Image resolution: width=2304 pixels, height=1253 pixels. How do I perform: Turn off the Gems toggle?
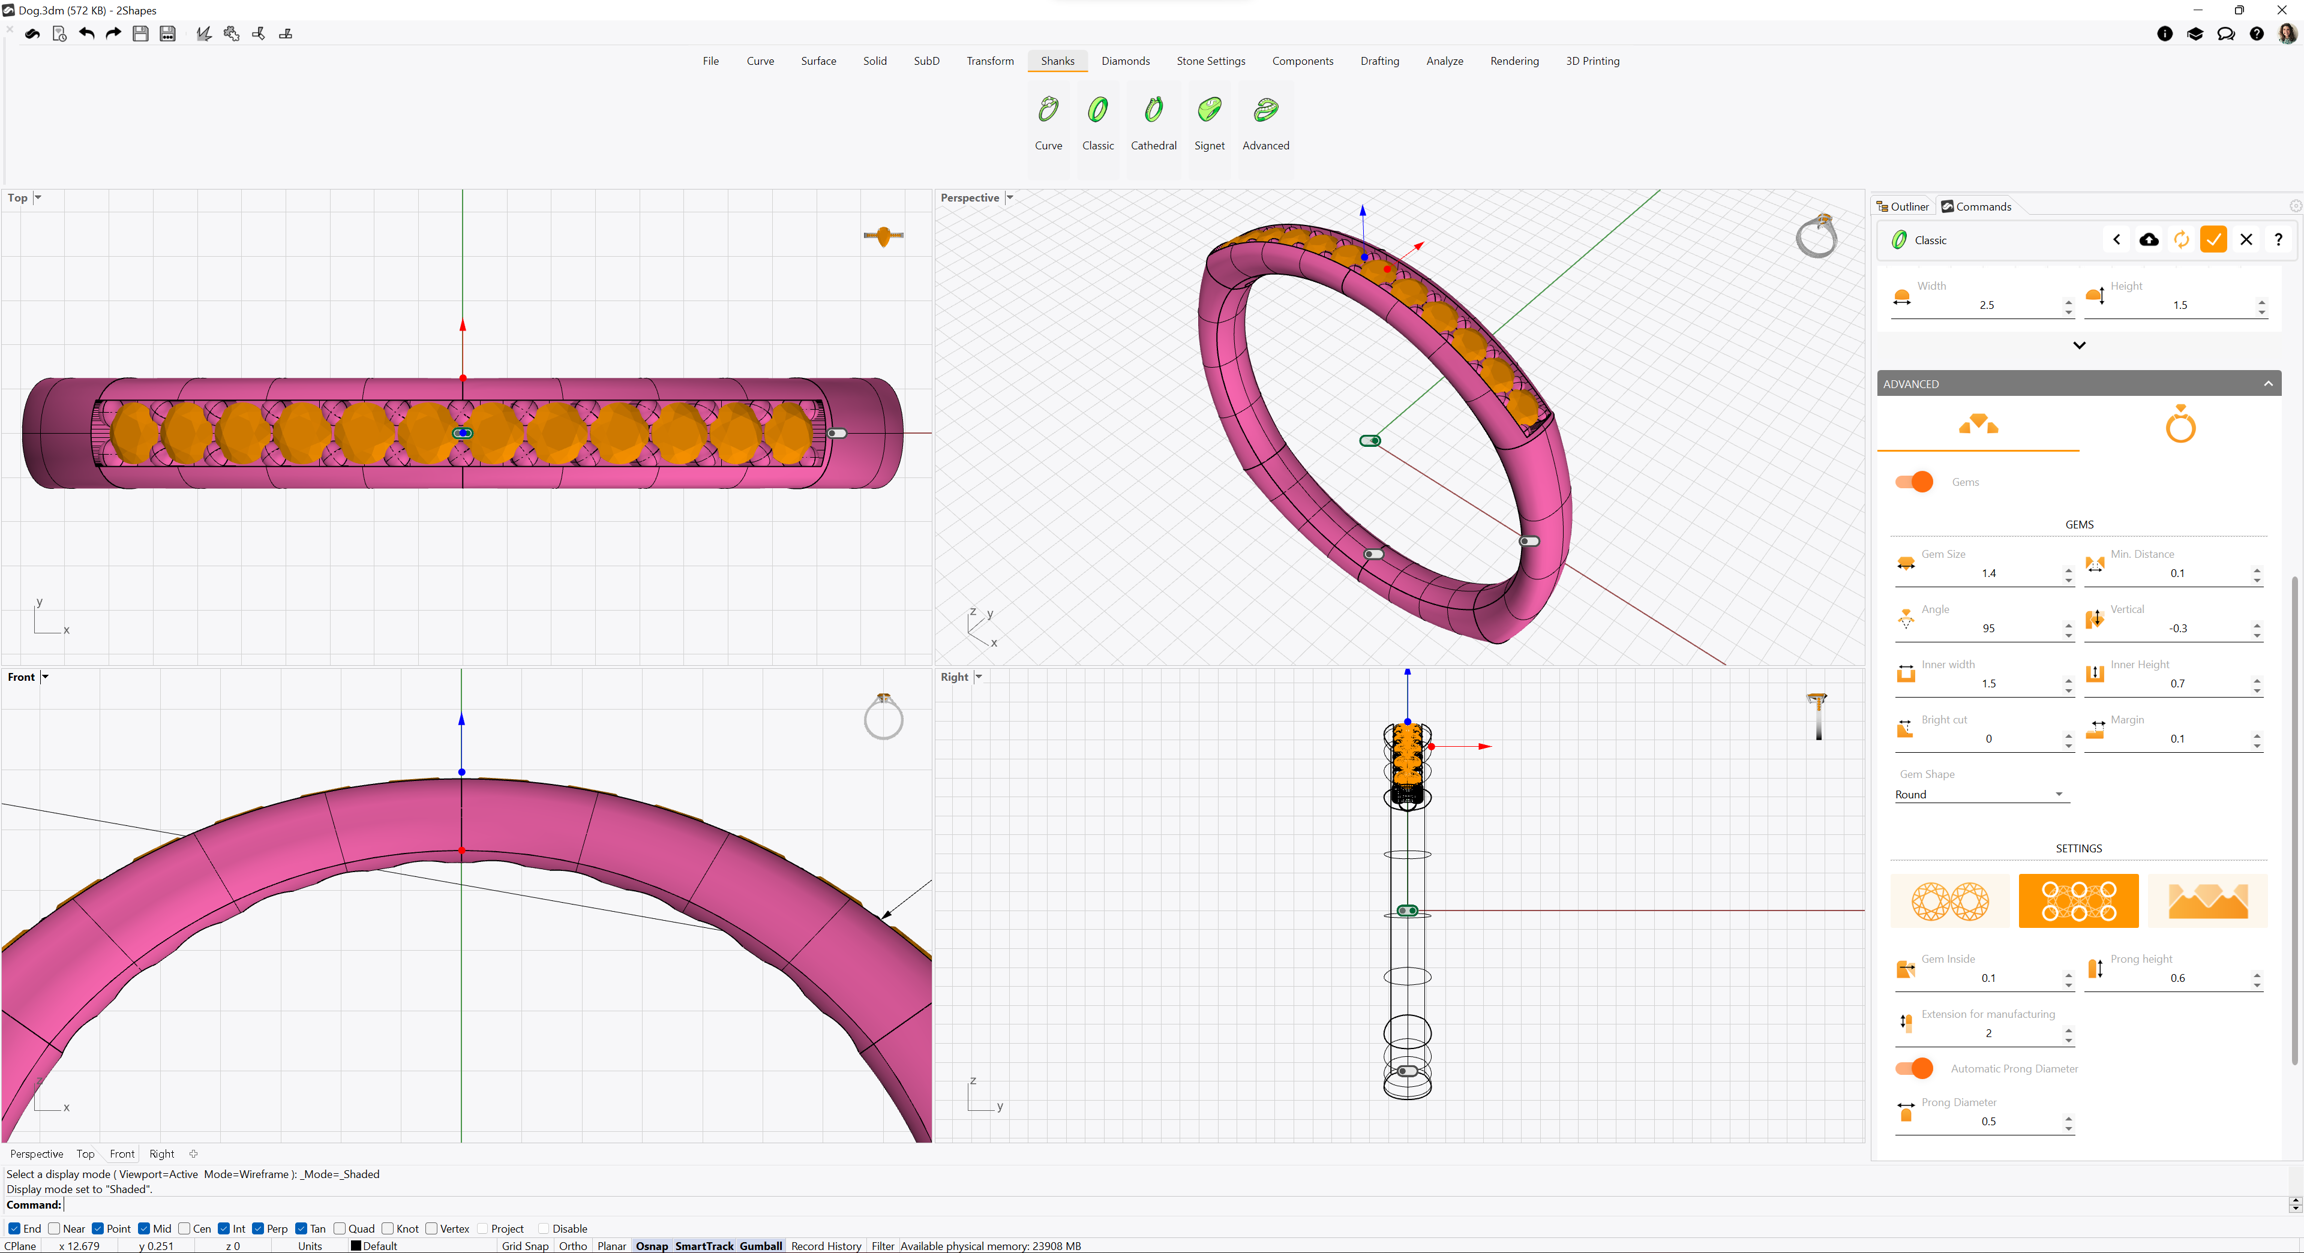tap(1914, 482)
